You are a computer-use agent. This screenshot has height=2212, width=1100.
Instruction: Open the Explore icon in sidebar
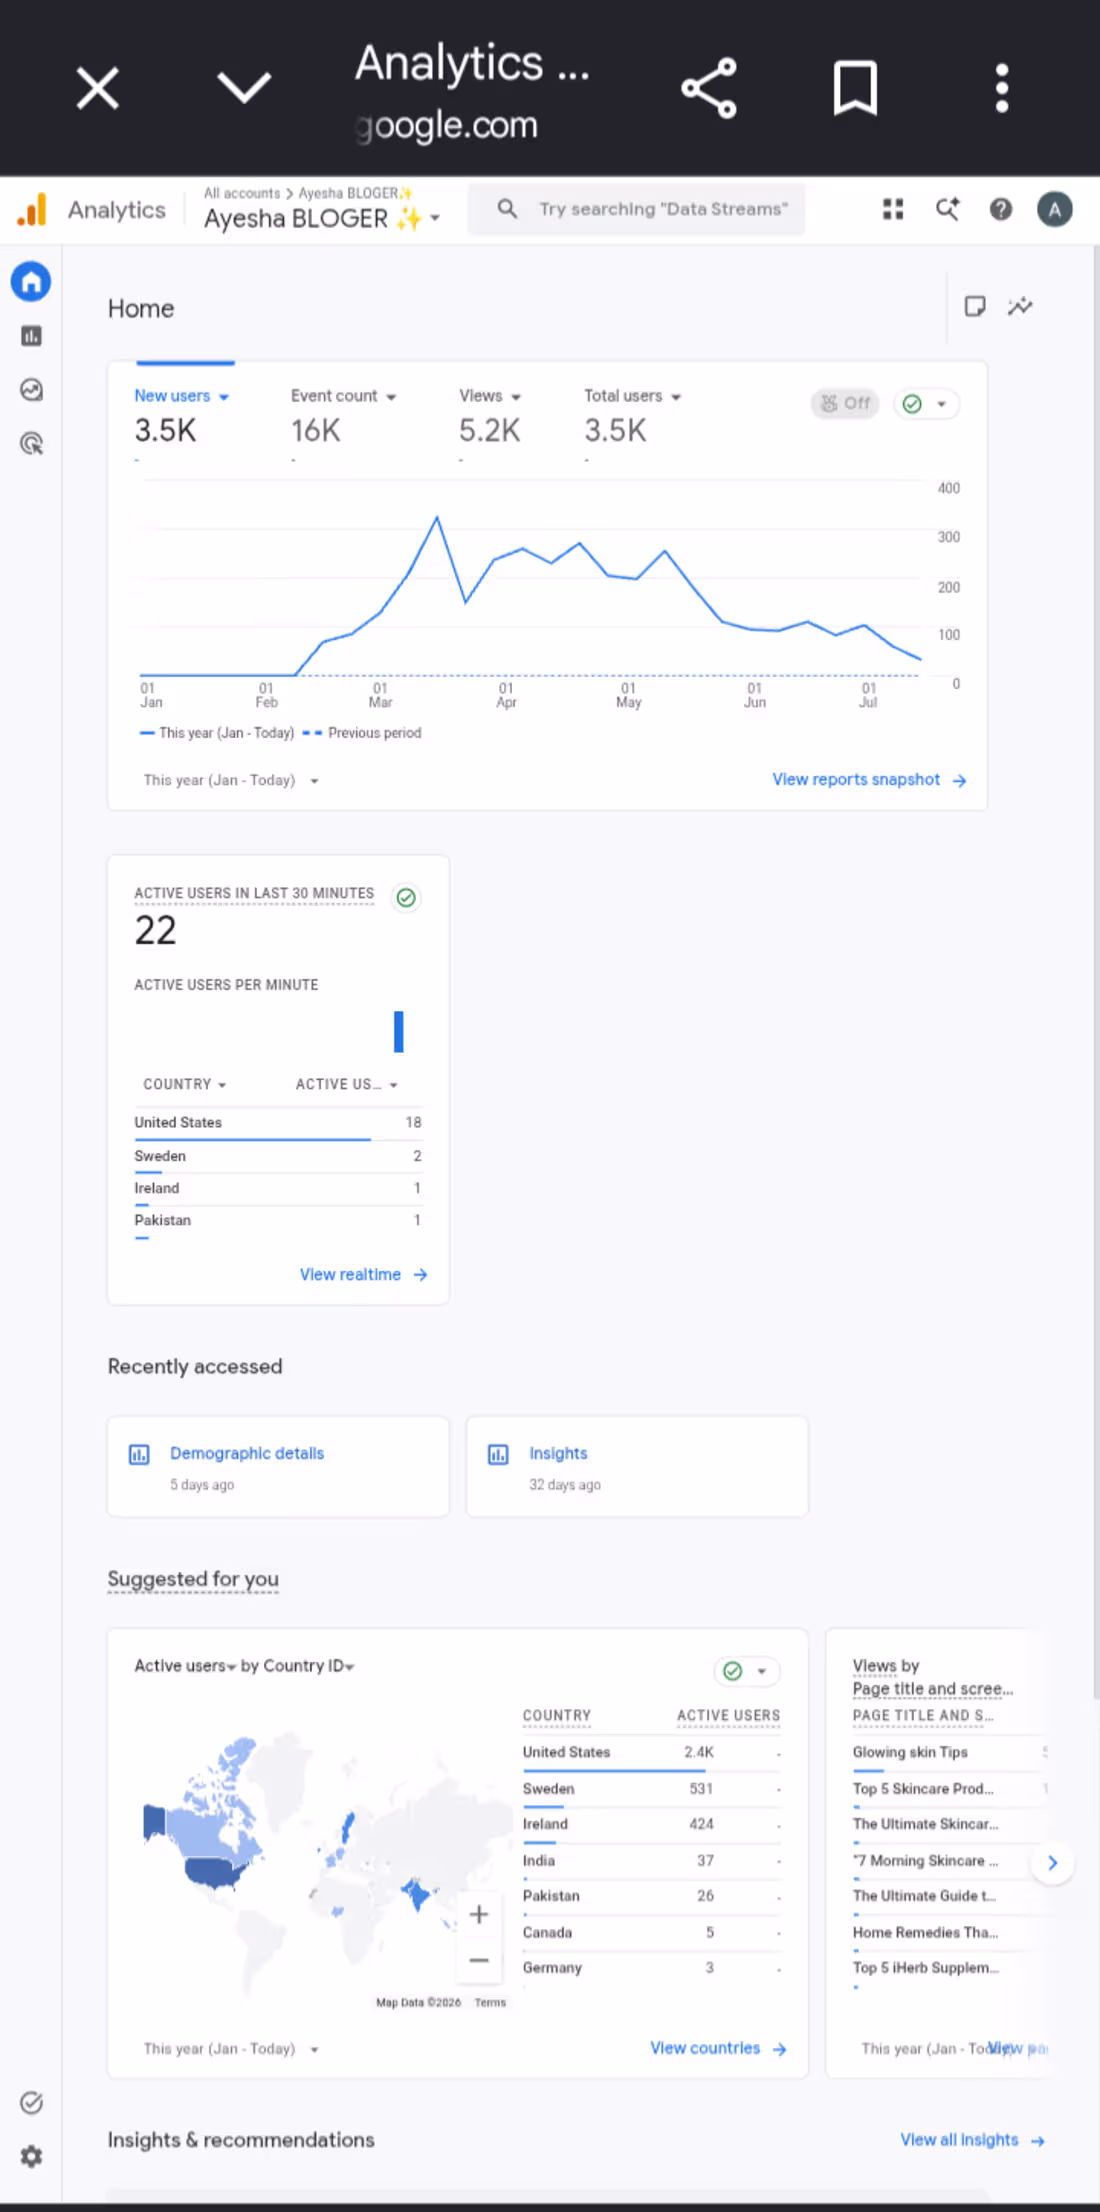31,390
